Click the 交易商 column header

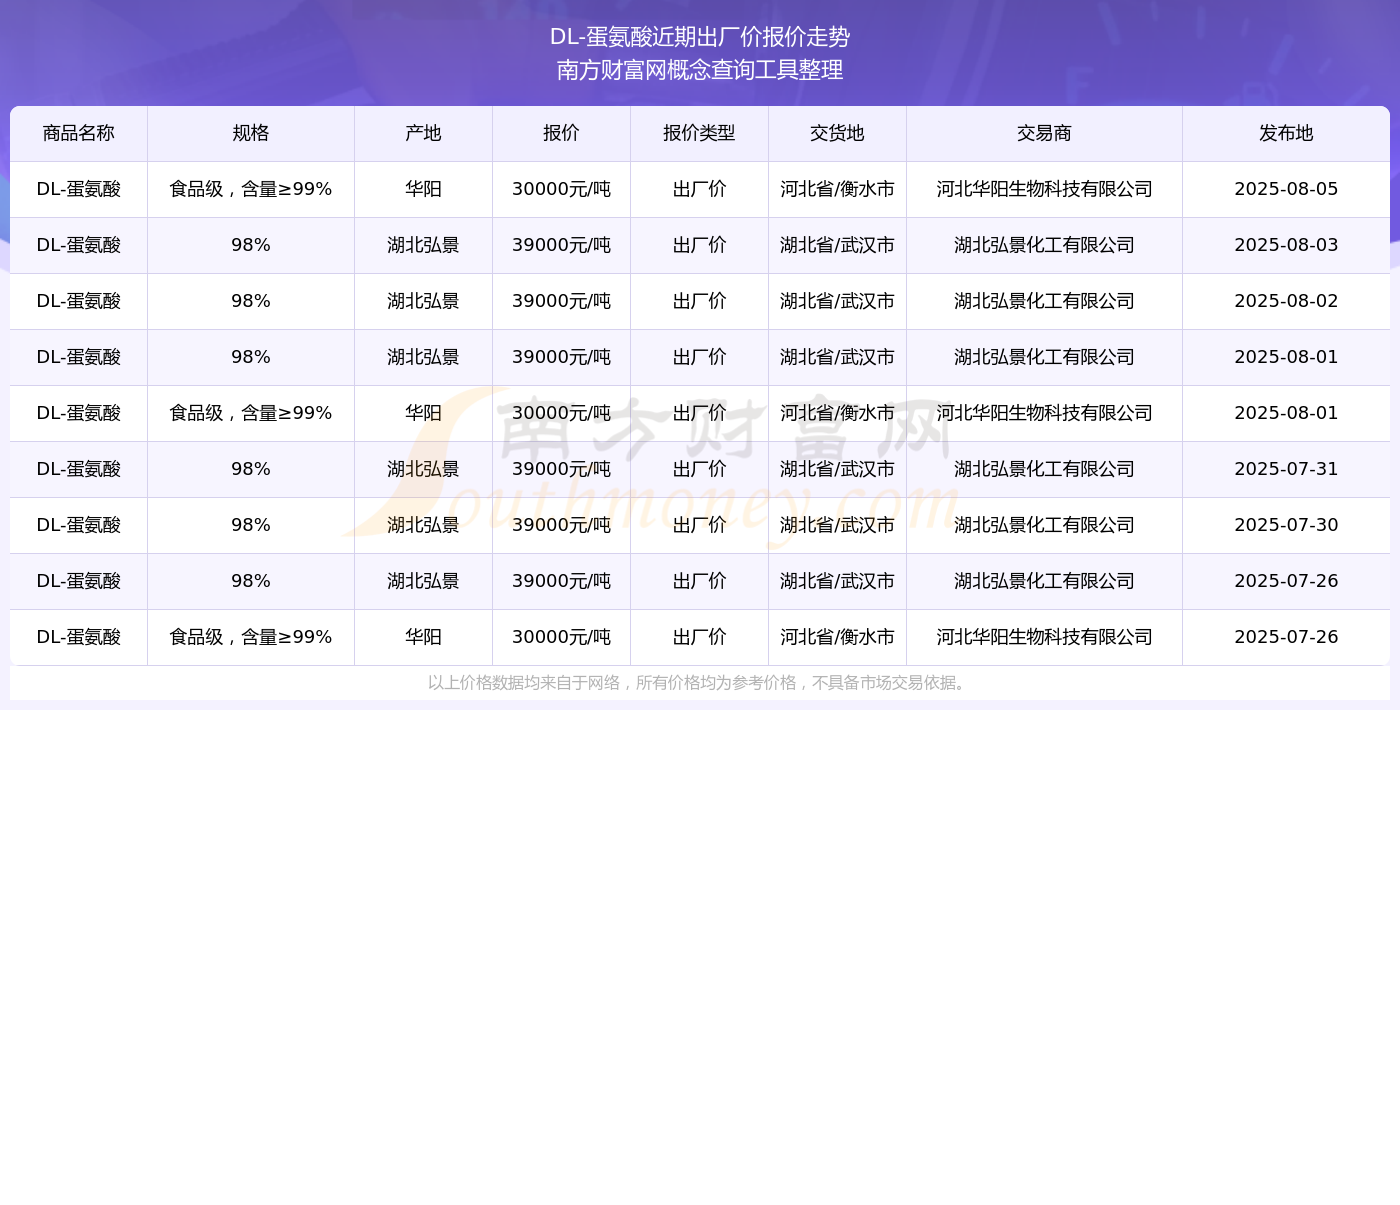point(1044,133)
